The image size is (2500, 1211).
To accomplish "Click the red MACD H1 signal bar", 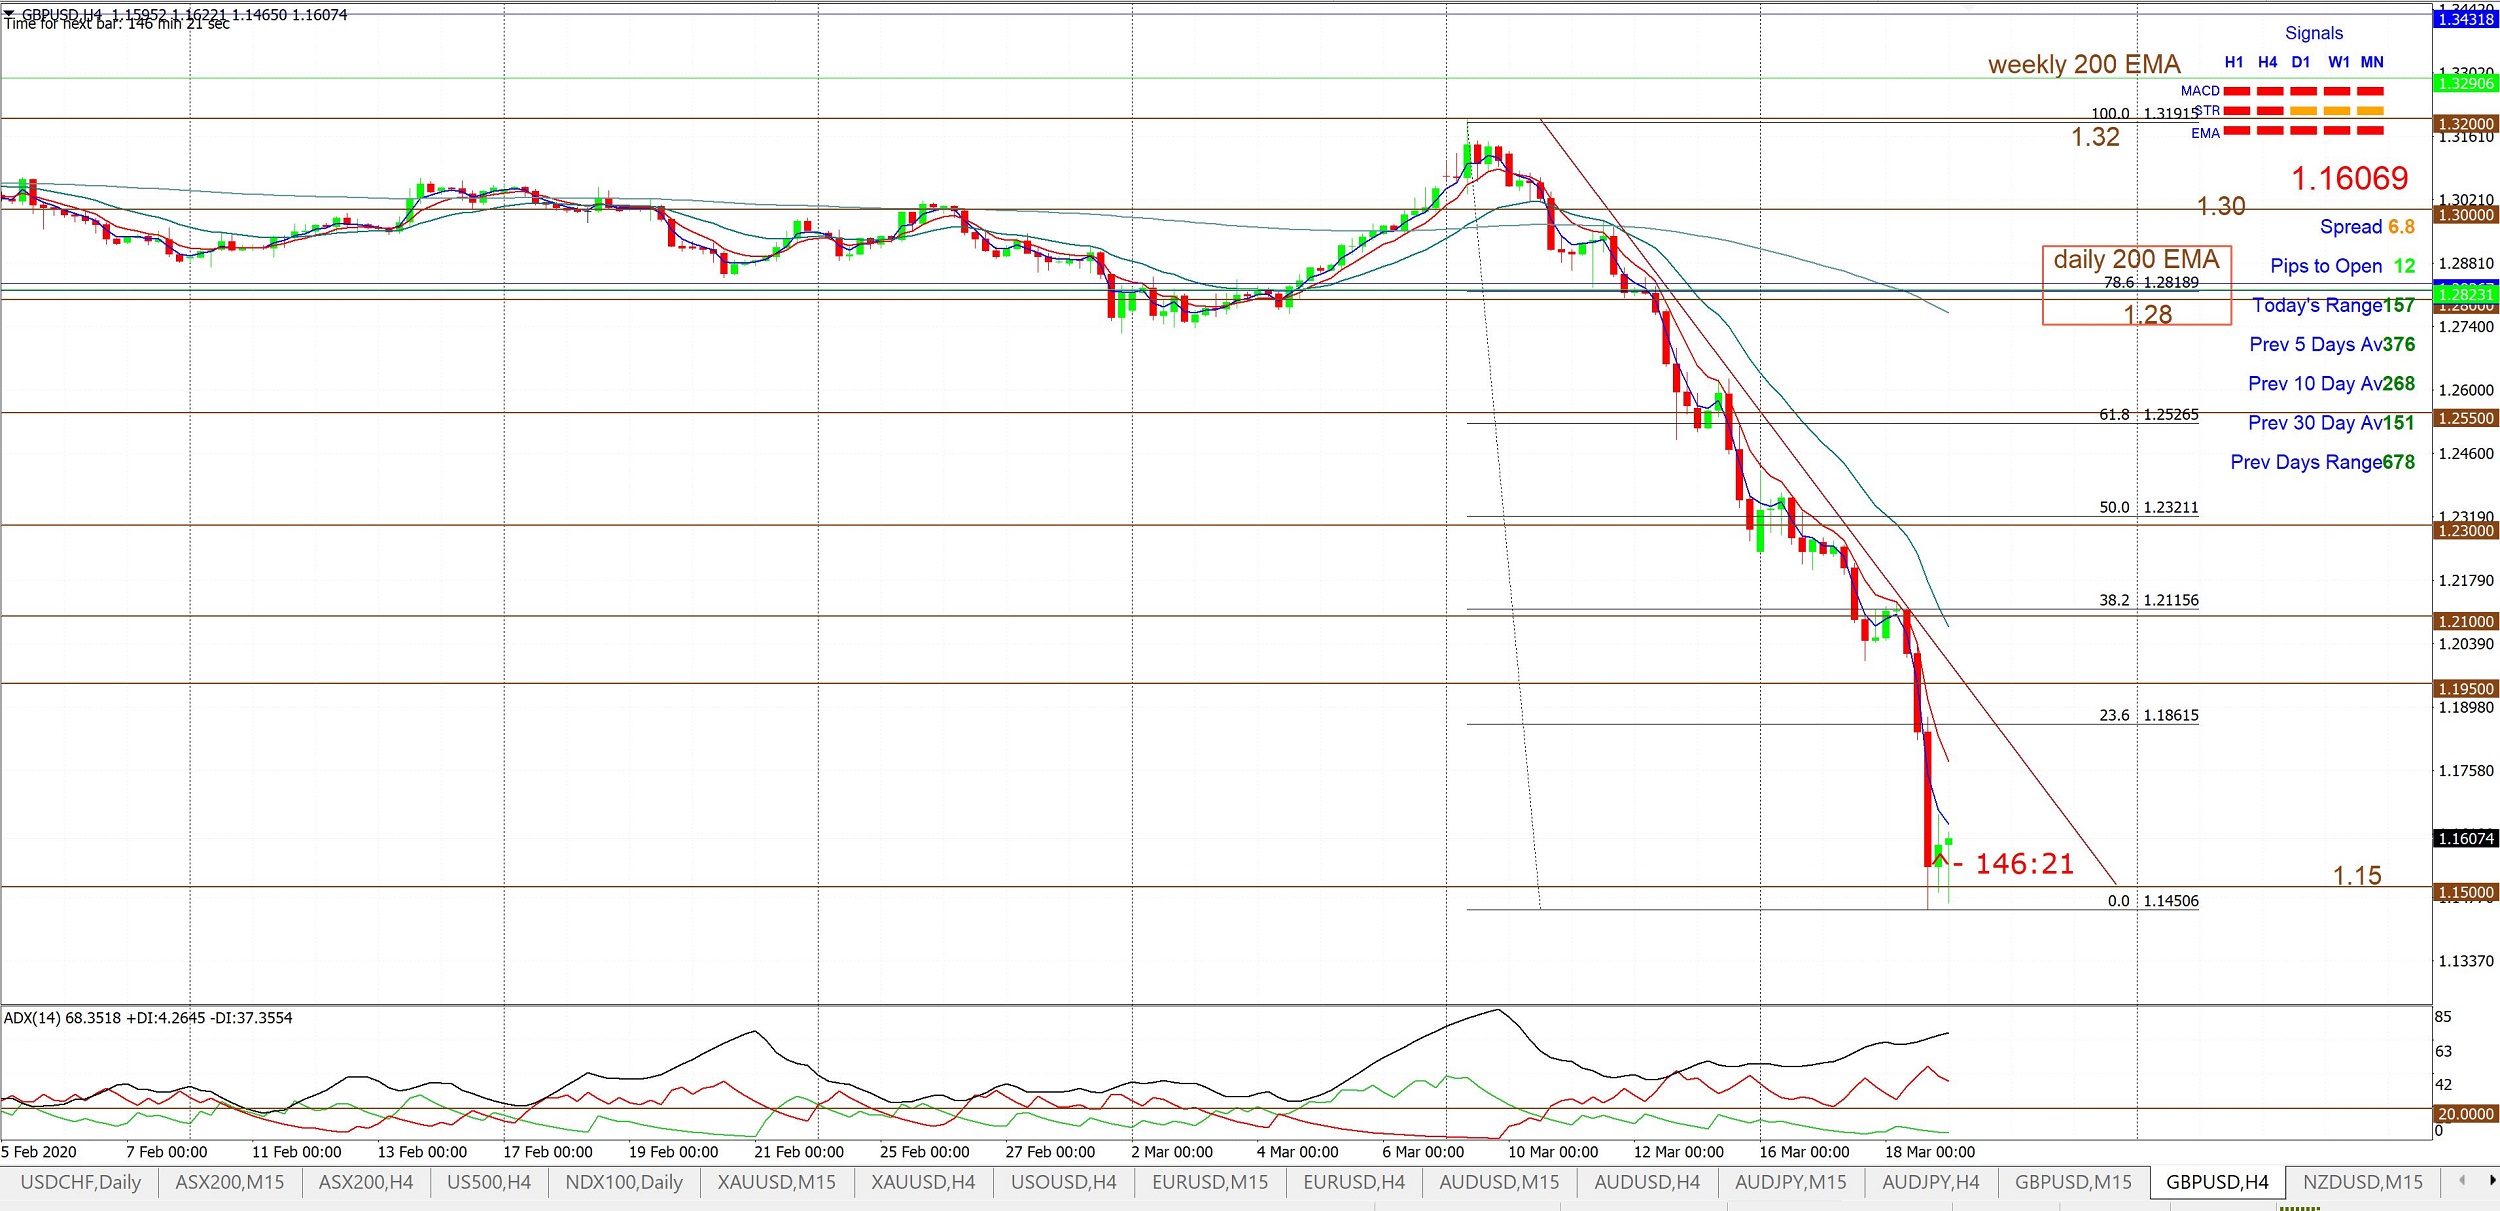I will (2237, 91).
